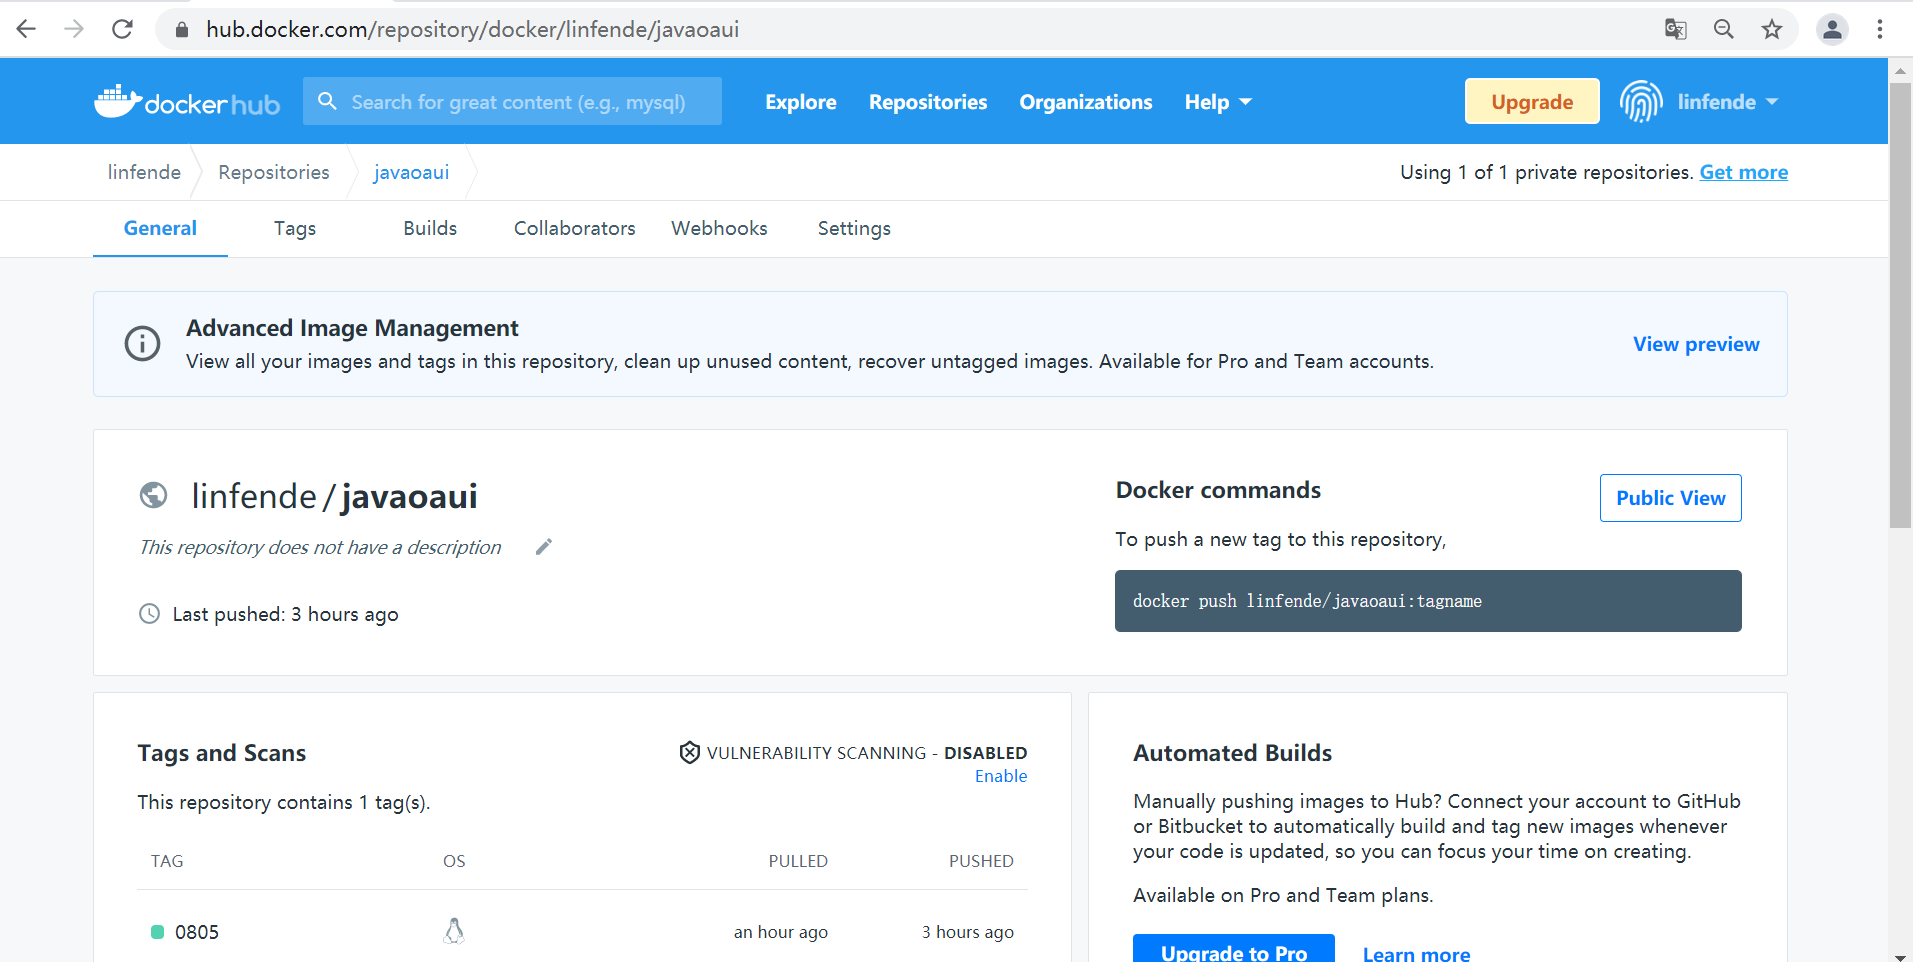Screen dimensions: 1913x962
Task: Click the PULLED column header
Action: (798, 861)
